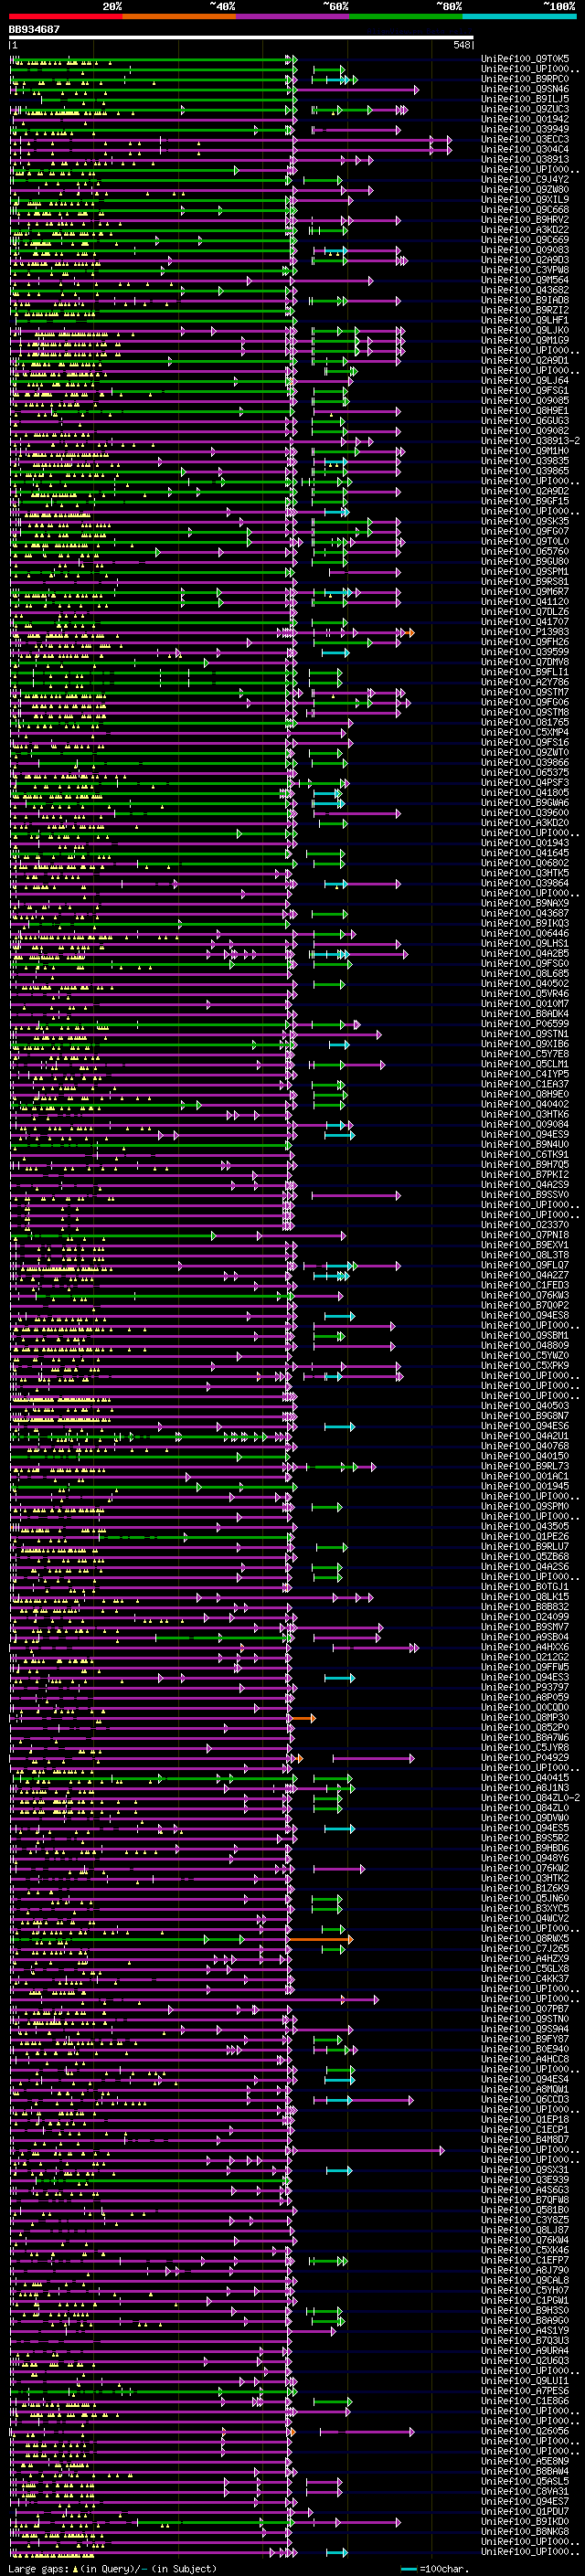Select hit label UniRef100_Q9LJ64
Screen dimensions: 585x2576
point(525,380)
